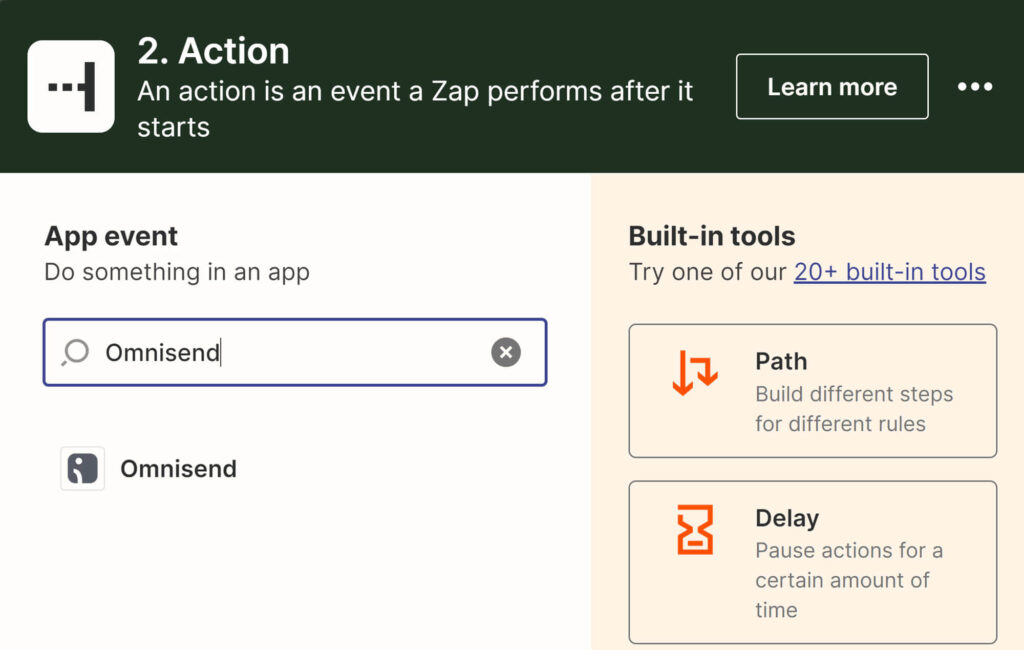Click 'Build different steps for different rules' description
This screenshot has height=650, width=1024.
point(854,409)
